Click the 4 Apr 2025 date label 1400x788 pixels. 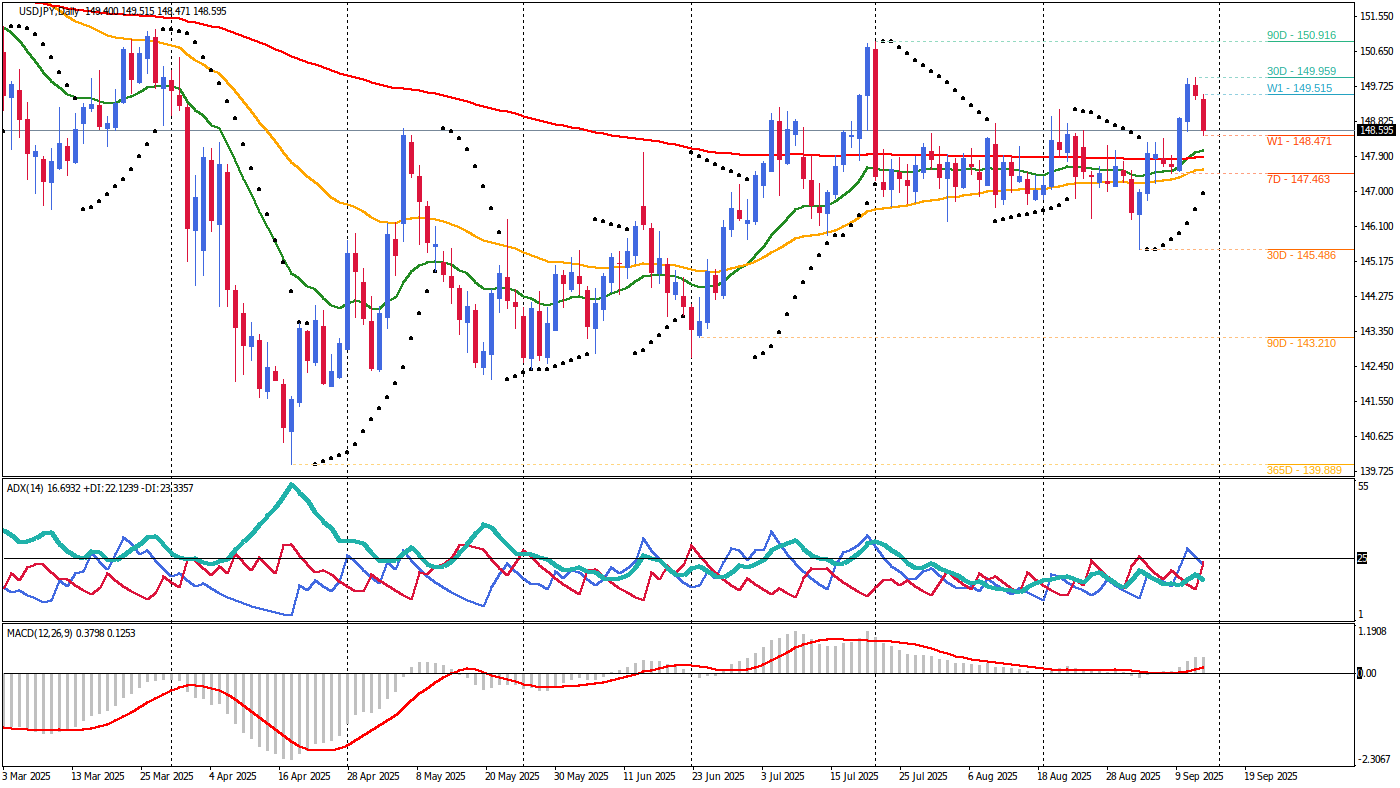[233, 776]
